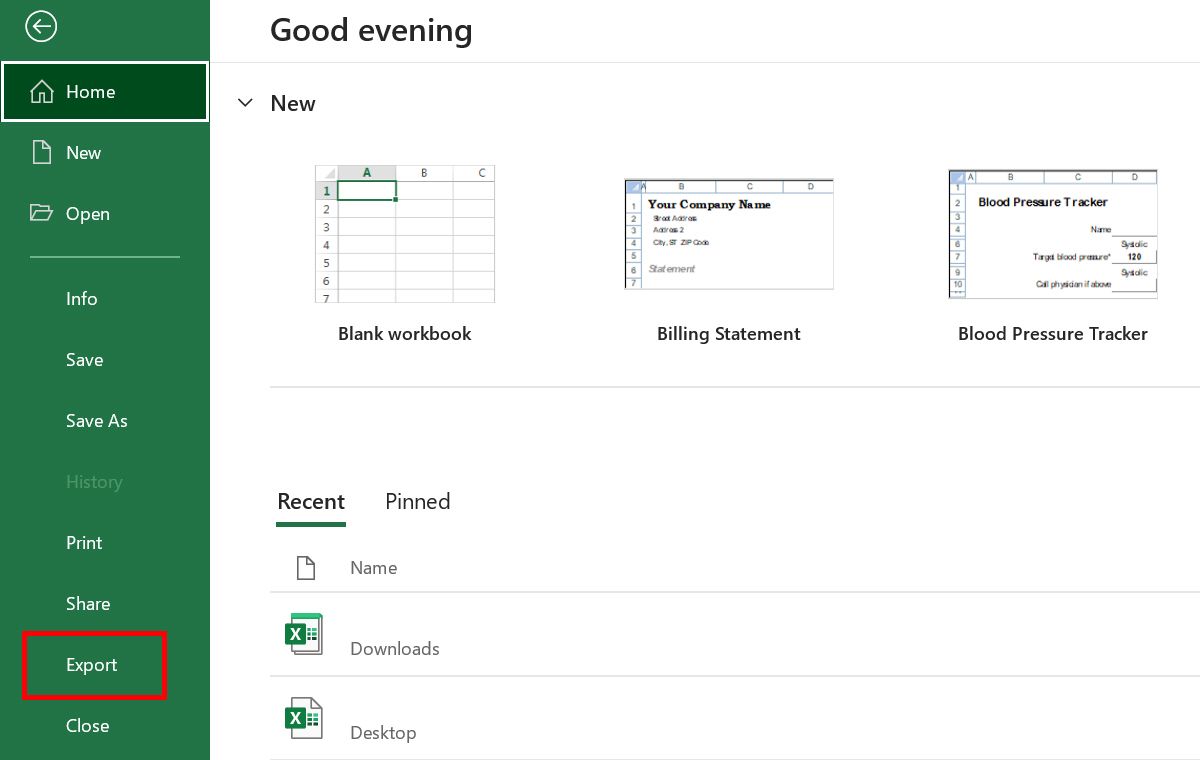Open the Blood Pressure Tracker template preview
Screen dimensions: 1200x760
tap(1052, 233)
